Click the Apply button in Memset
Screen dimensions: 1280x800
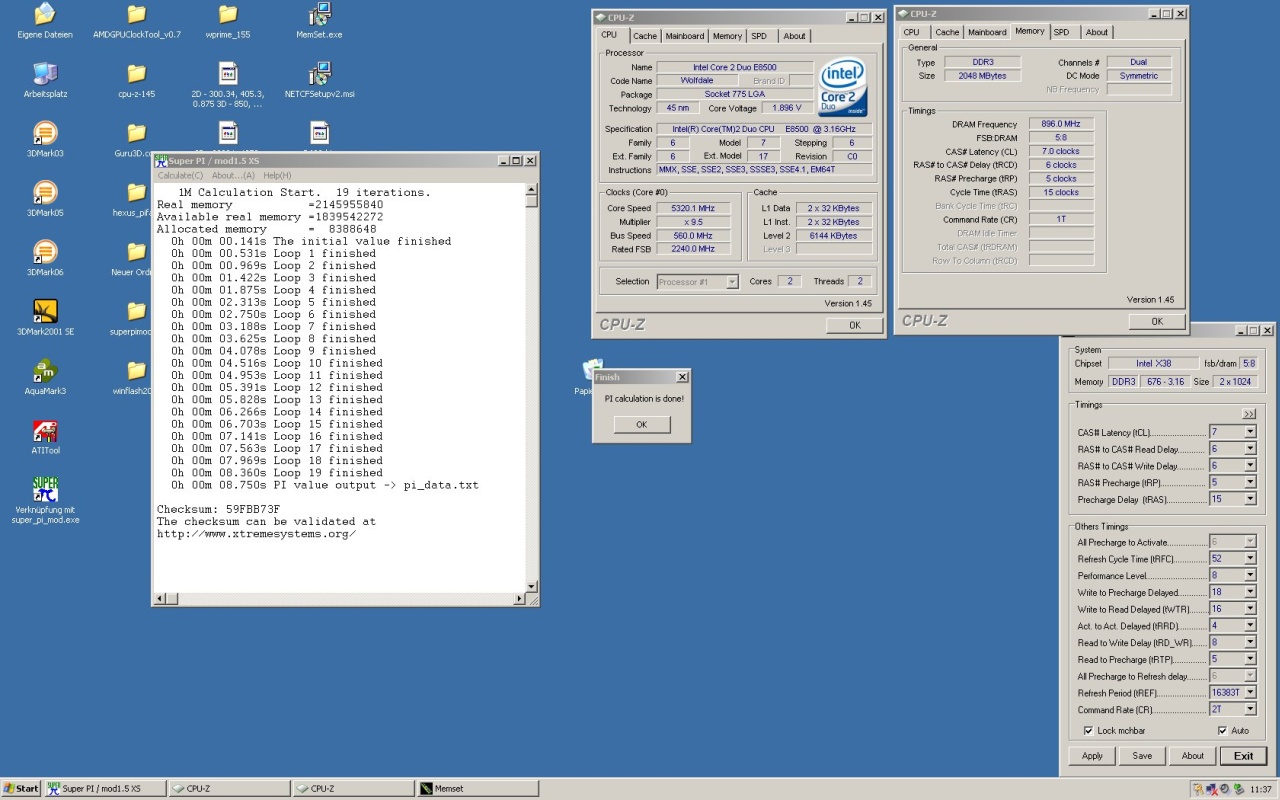tap(1092, 756)
